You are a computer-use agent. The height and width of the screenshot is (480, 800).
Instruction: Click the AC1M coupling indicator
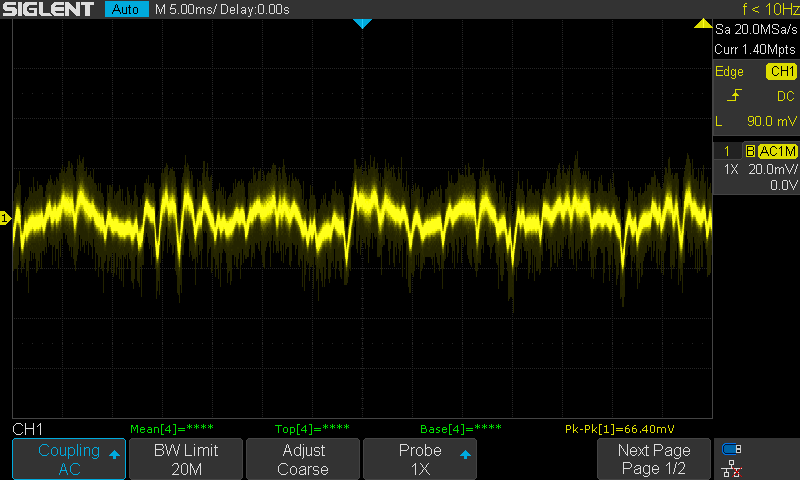coord(777,151)
